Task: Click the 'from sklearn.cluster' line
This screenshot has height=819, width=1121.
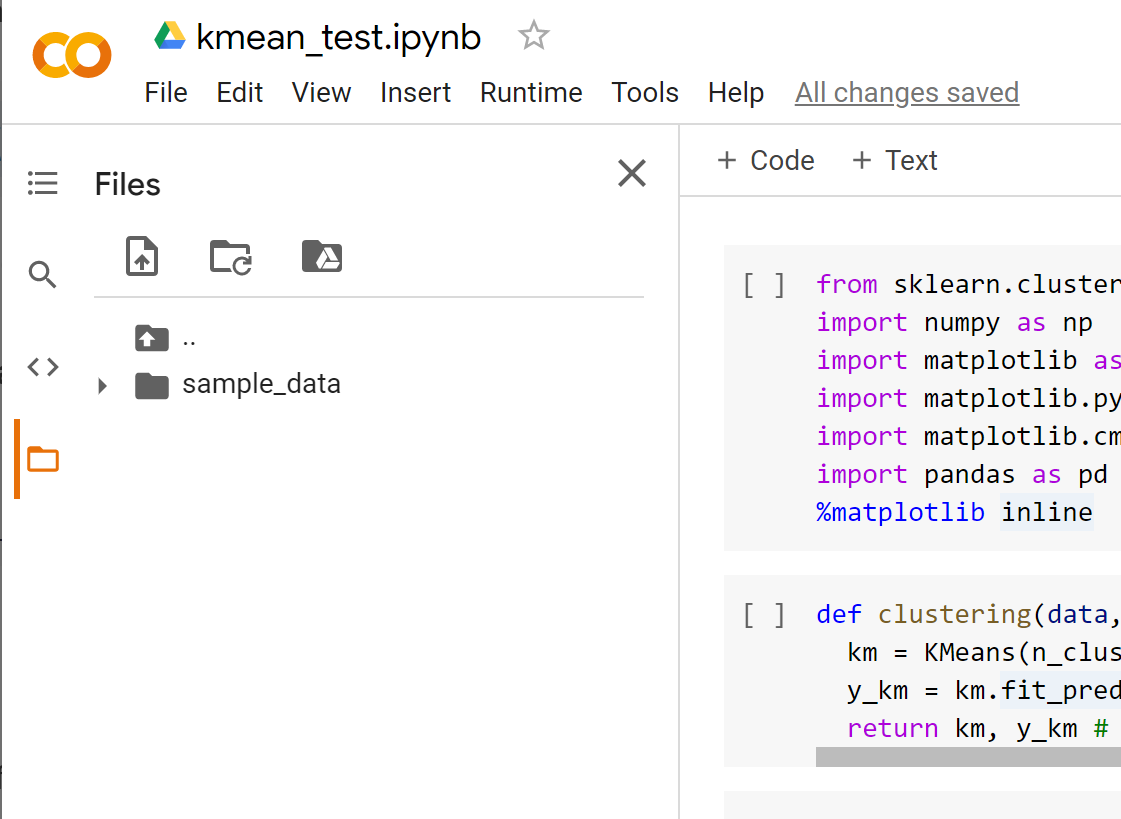Action: tap(968, 284)
